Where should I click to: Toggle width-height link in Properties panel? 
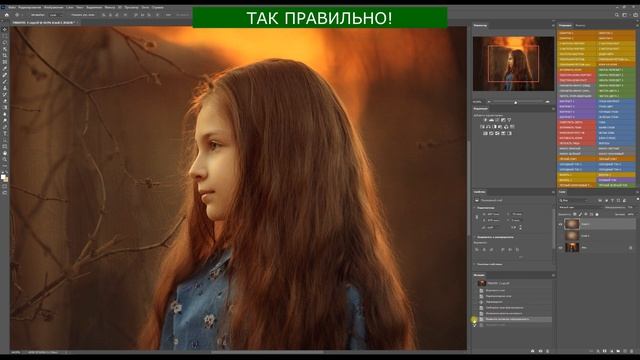(477, 217)
